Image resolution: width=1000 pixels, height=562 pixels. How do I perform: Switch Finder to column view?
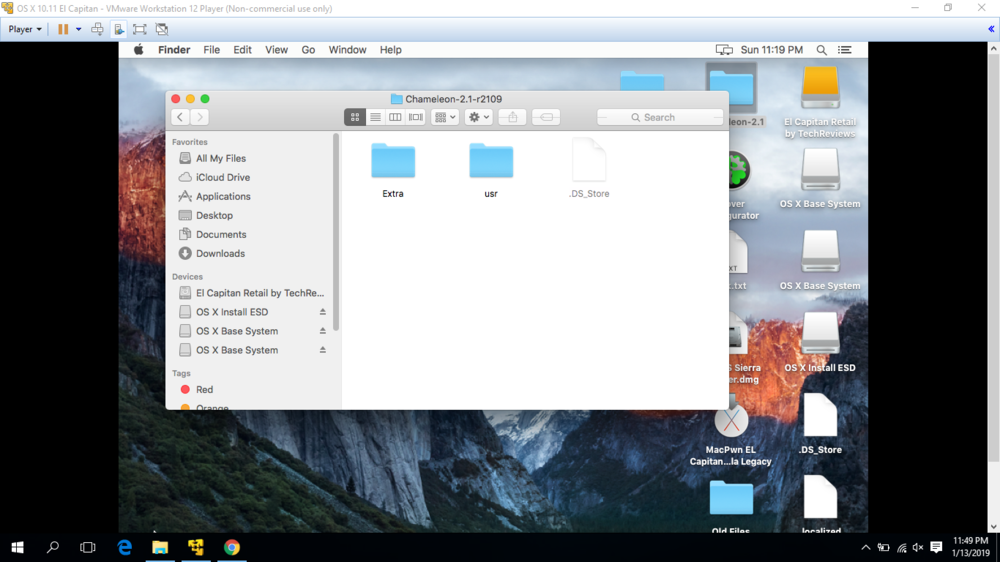[x=395, y=117]
